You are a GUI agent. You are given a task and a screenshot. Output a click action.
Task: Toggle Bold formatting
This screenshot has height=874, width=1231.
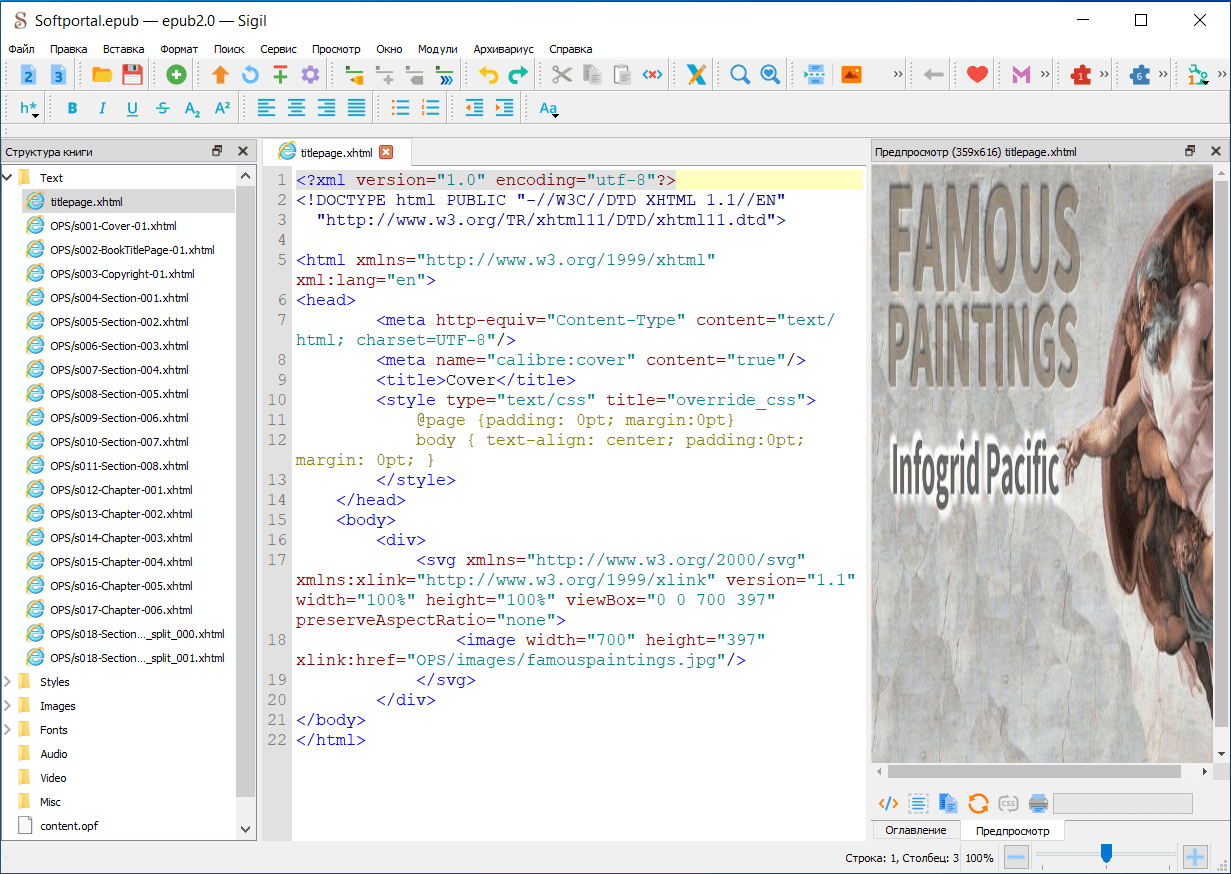coord(72,108)
